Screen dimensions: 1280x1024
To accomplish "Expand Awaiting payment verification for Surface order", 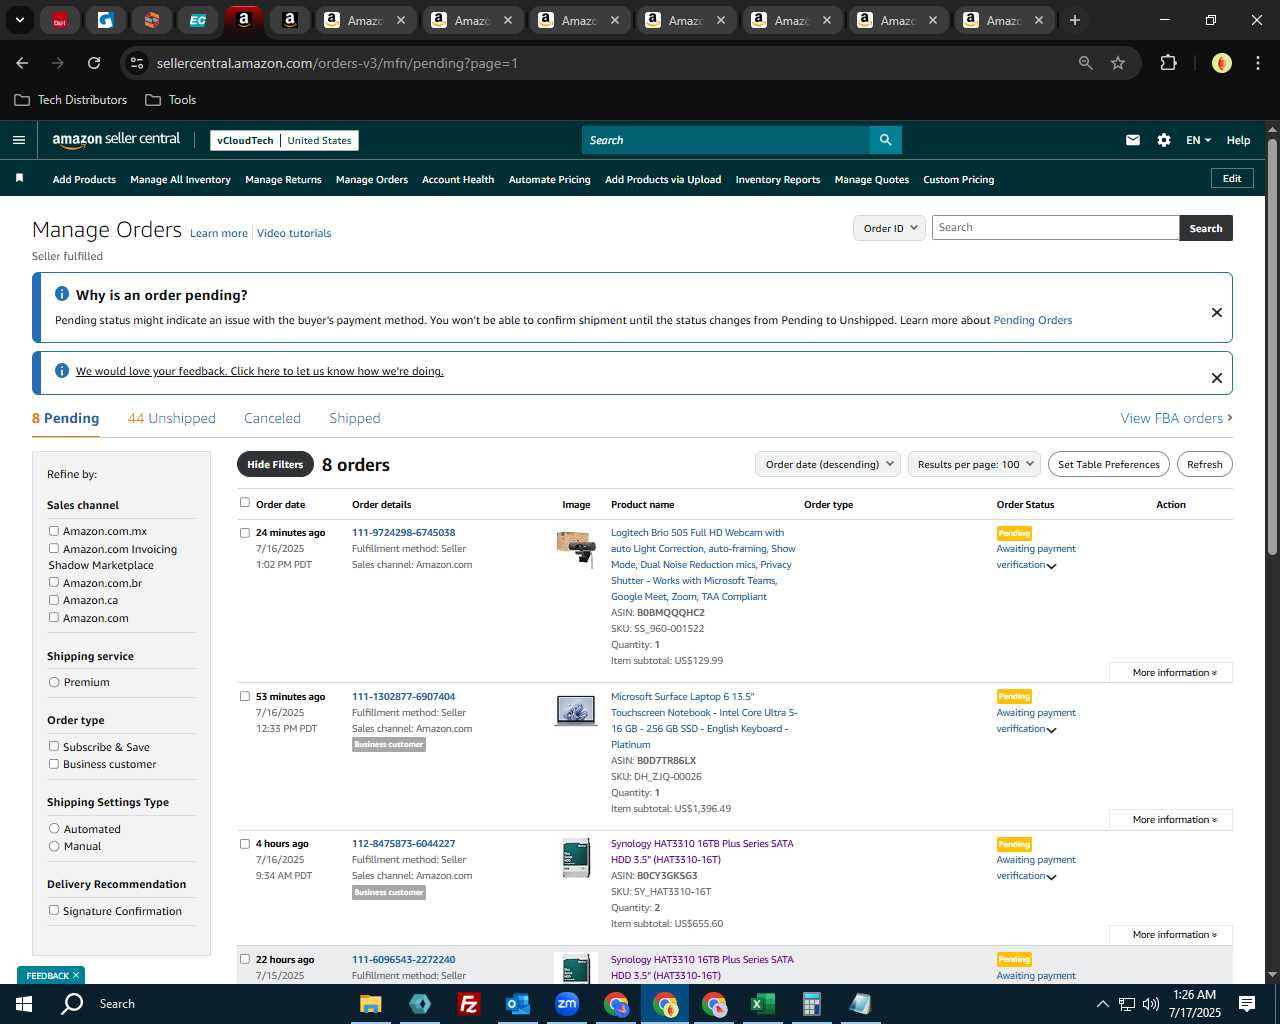I will [1051, 730].
